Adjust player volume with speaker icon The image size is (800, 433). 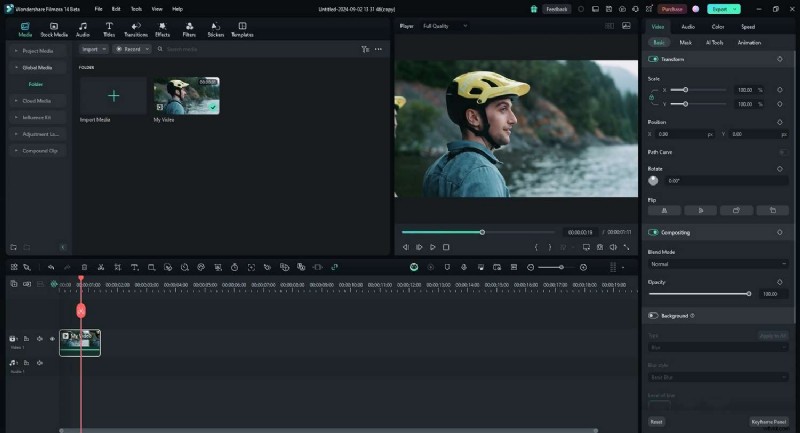click(x=613, y=247)
